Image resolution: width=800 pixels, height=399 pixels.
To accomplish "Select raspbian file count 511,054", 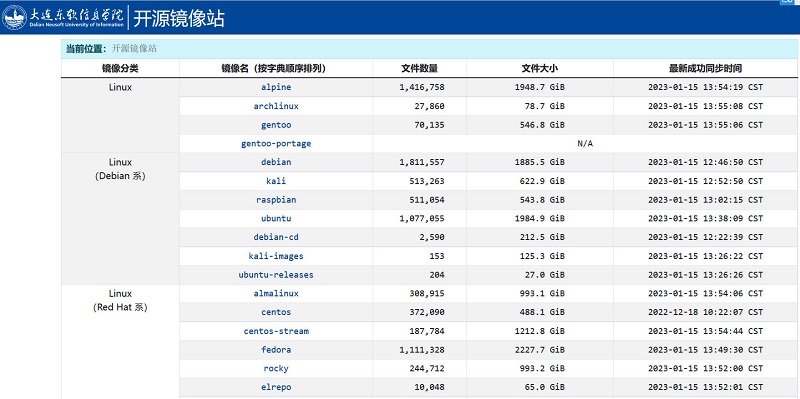I will click(x=427, y=200).
